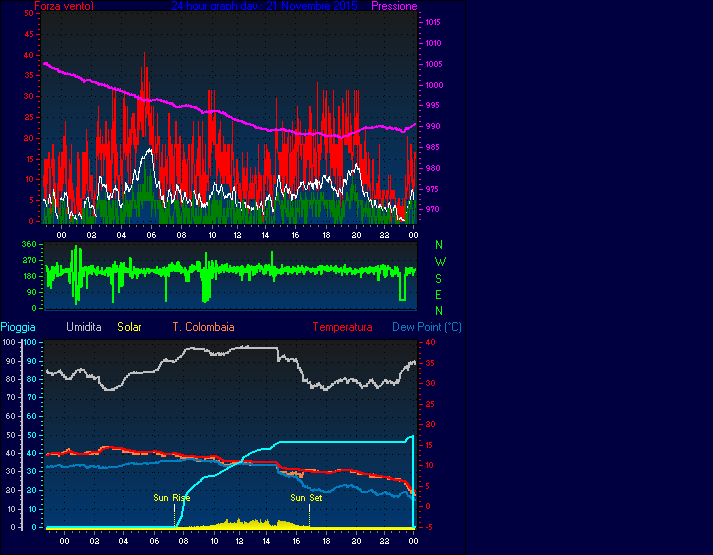This screenshot has width=713, height=555.
Task: Select the yellow 'Solar' legend label
Action: pos(129,327)
